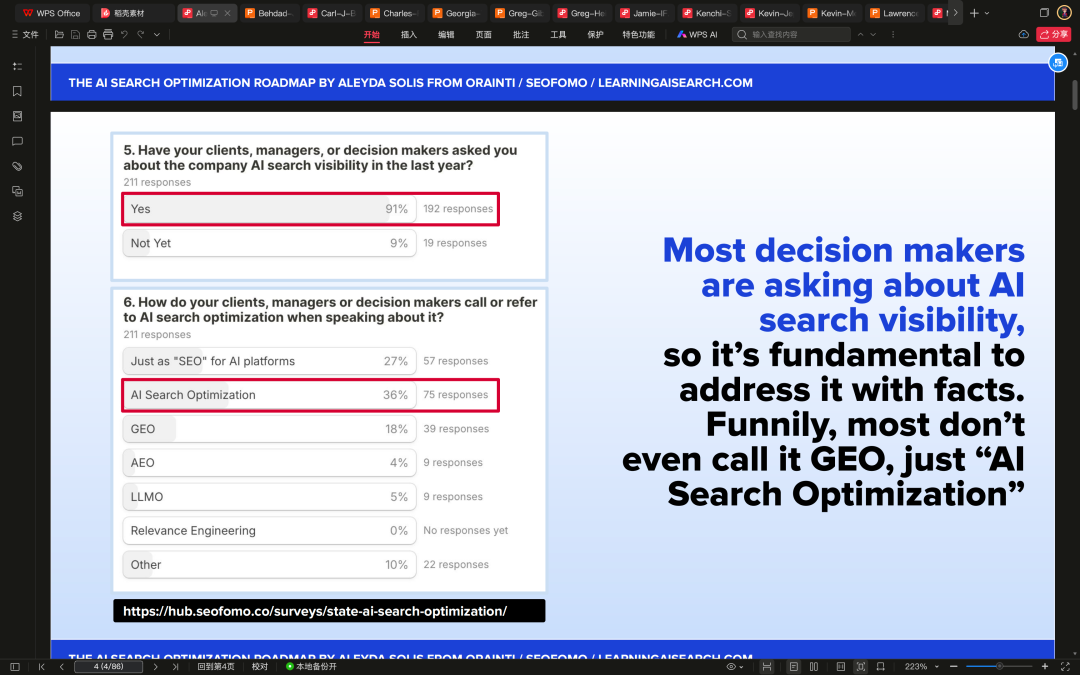Open the 保护 ribbon tab
Image resolution: width=1080 pixels, height=675 pixels.
[595, 34]
